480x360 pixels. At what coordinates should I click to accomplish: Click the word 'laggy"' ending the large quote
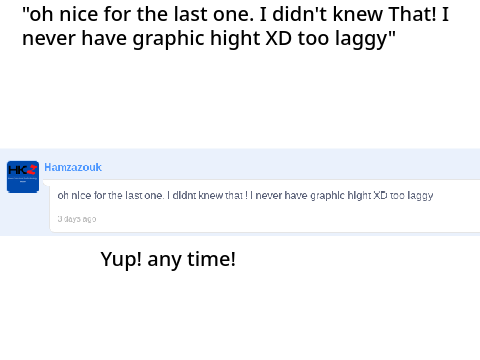point(365,39)
